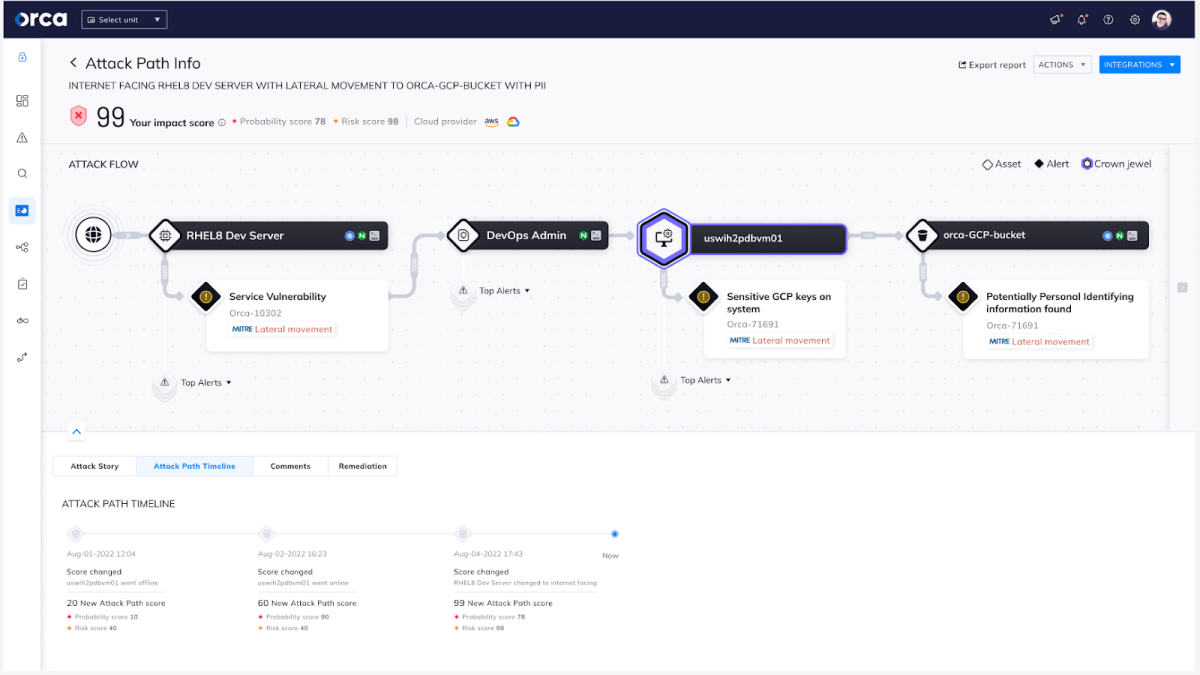
Task: Click the red shield impact score icon
Action: pos(79,116)
